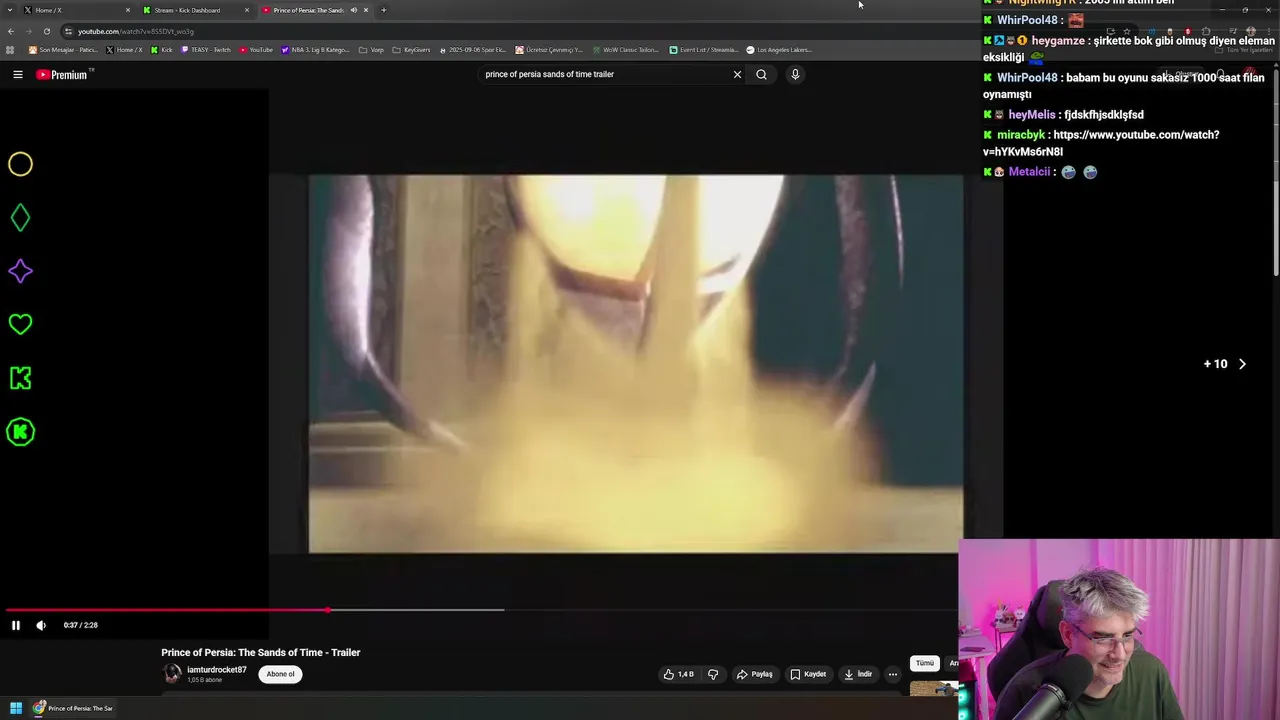Screen dimensions: 1280x720
Task: Open the TEASY - Twitch bookmark
Action: [206, 49]
